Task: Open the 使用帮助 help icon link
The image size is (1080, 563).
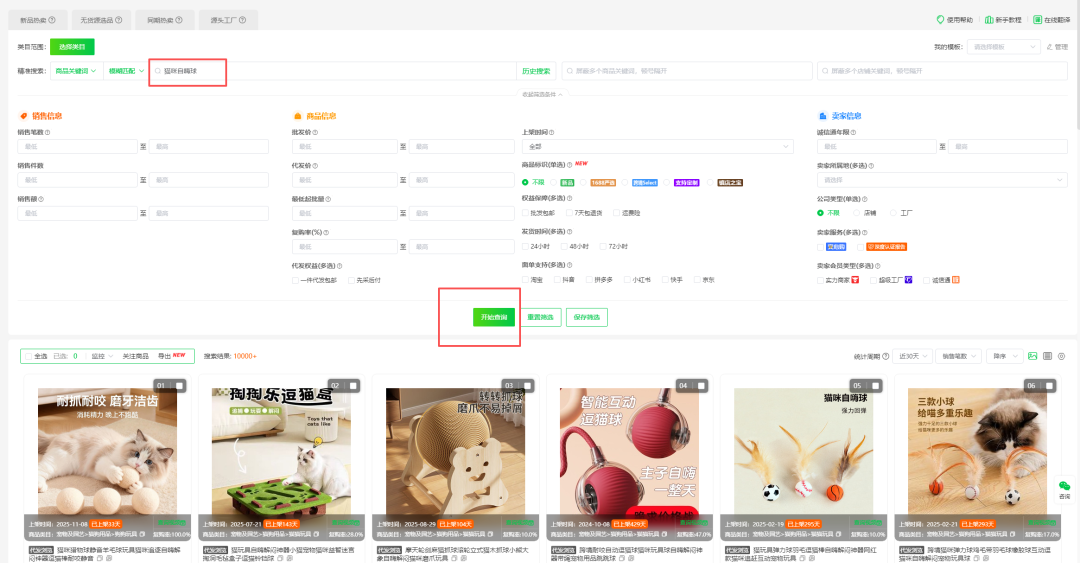Action: point(940,20)
